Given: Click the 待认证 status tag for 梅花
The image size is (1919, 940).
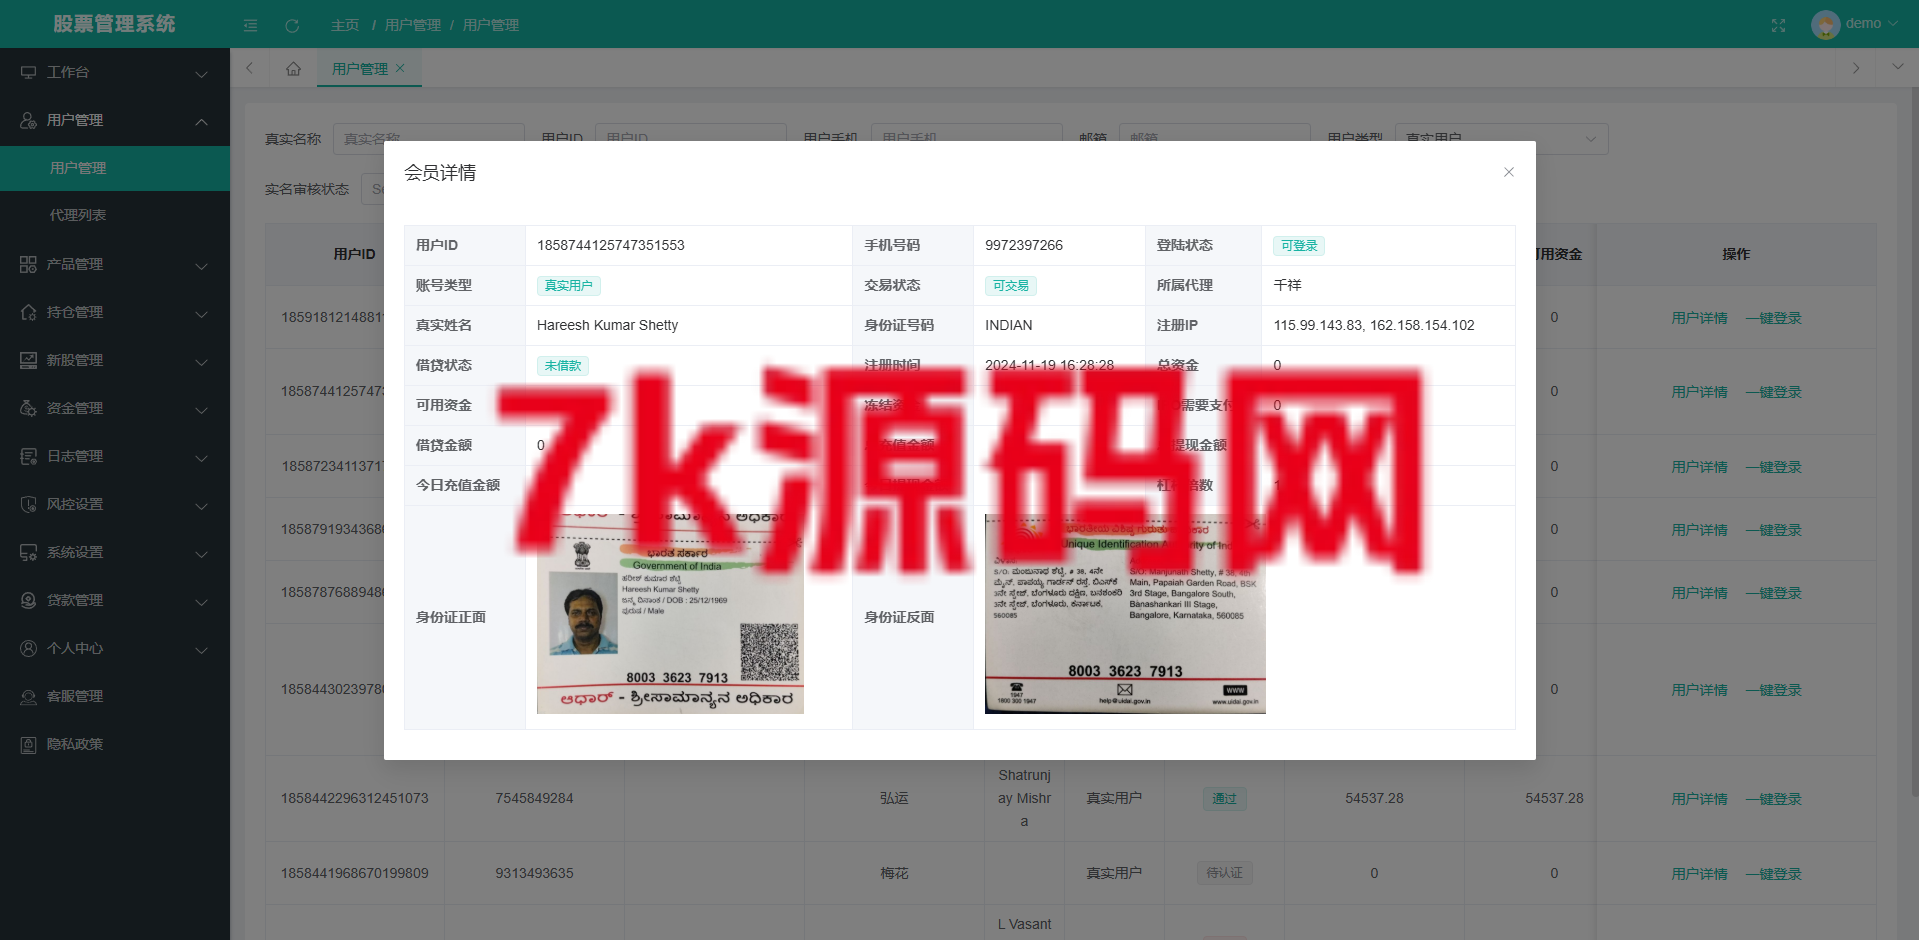Looking at the screenshot, I should pos(1224,873).
